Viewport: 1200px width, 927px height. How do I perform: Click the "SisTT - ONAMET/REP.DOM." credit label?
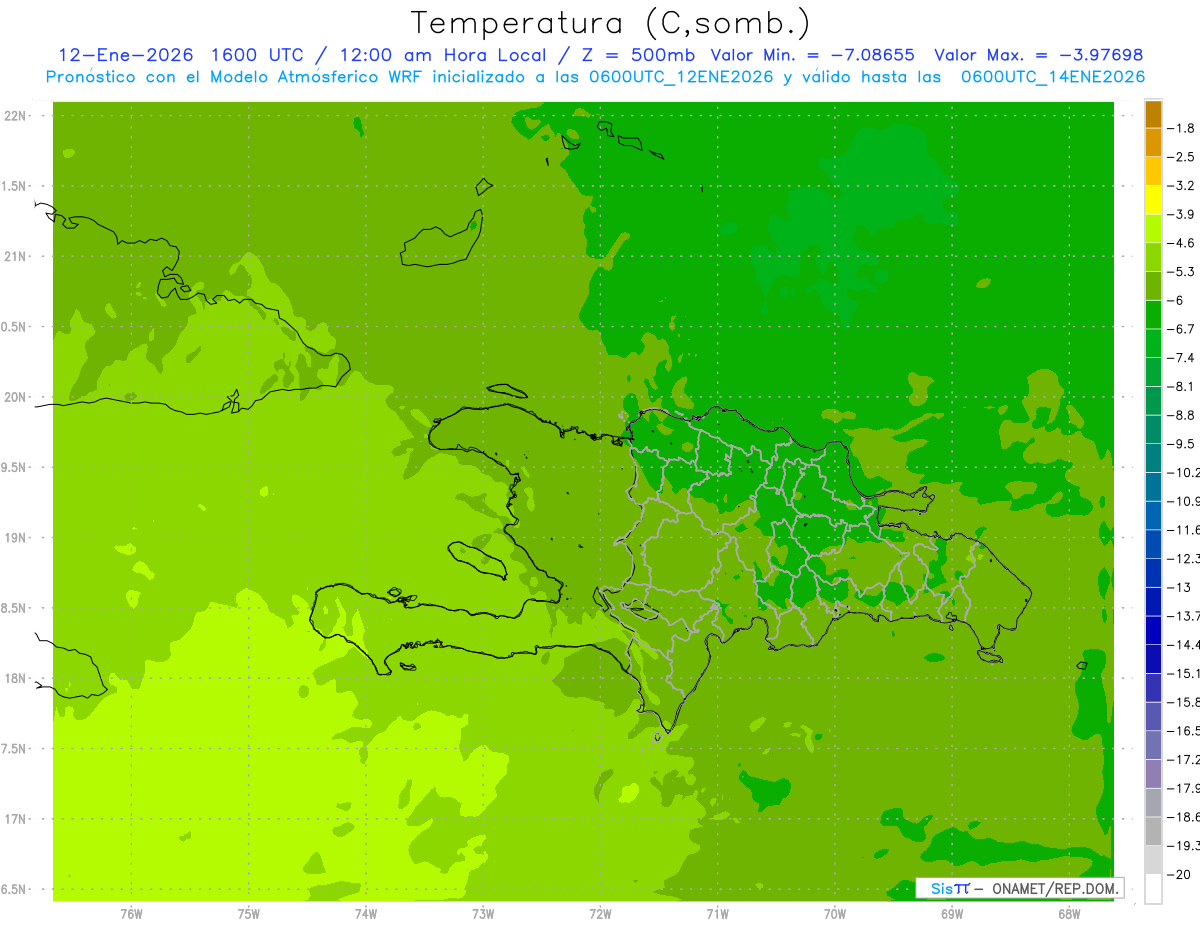[1019, 888]
